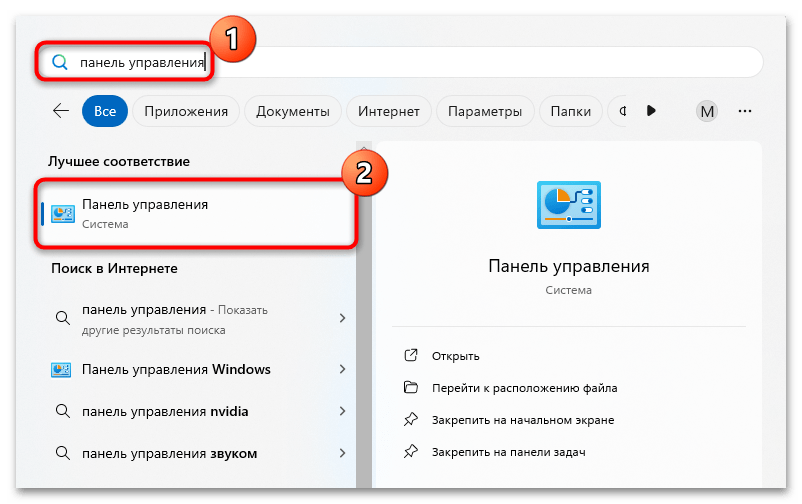Switch to the "Интернет" filter
802x504 pixels.
click(x=389, y=111)
